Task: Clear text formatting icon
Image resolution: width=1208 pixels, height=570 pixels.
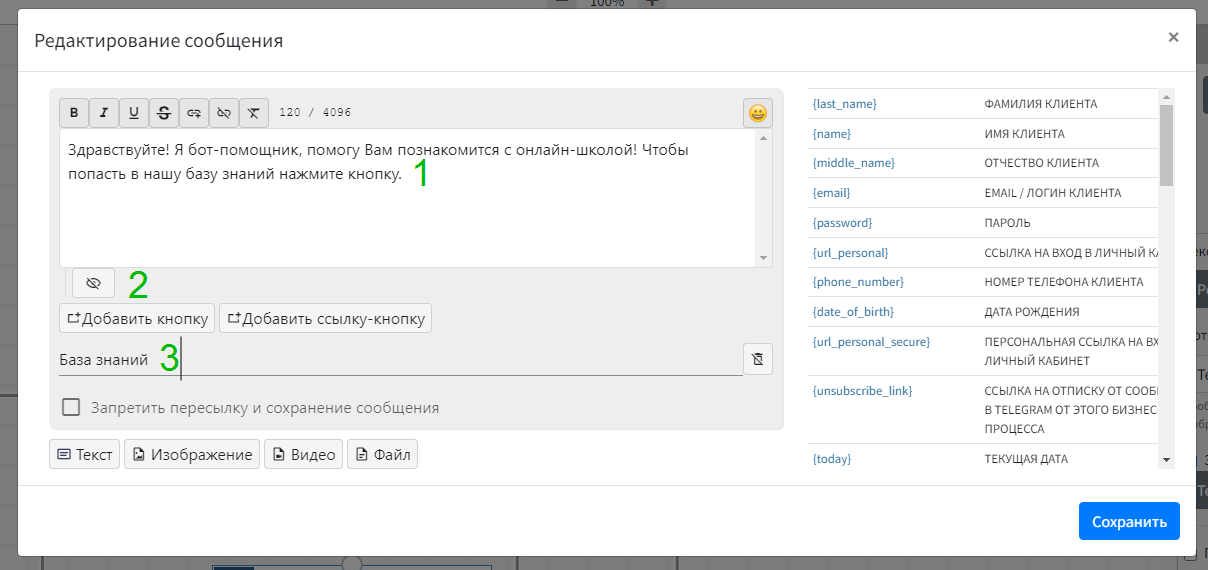Action: 254,113
